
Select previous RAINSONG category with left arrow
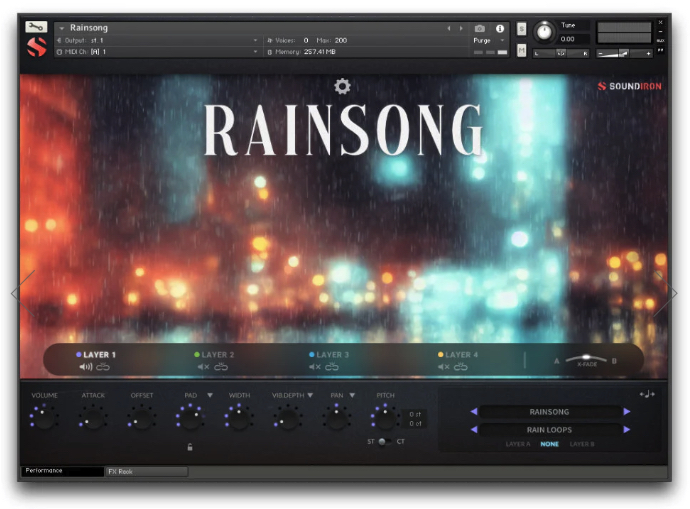click(x=474, y=412)
